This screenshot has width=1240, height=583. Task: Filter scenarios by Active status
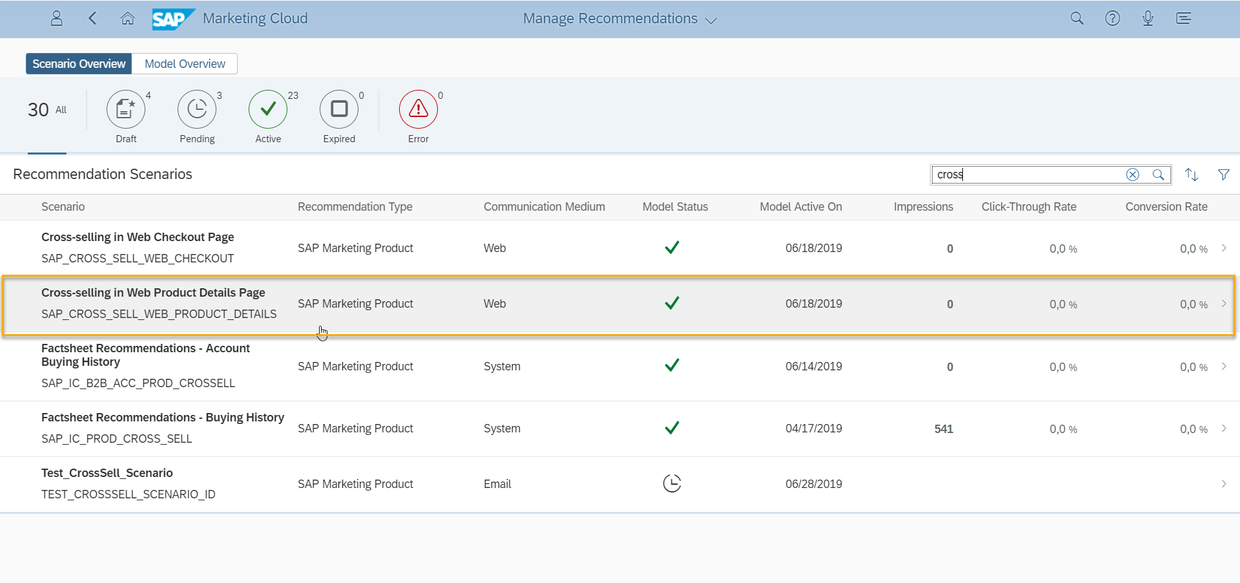tap(268, 110)
